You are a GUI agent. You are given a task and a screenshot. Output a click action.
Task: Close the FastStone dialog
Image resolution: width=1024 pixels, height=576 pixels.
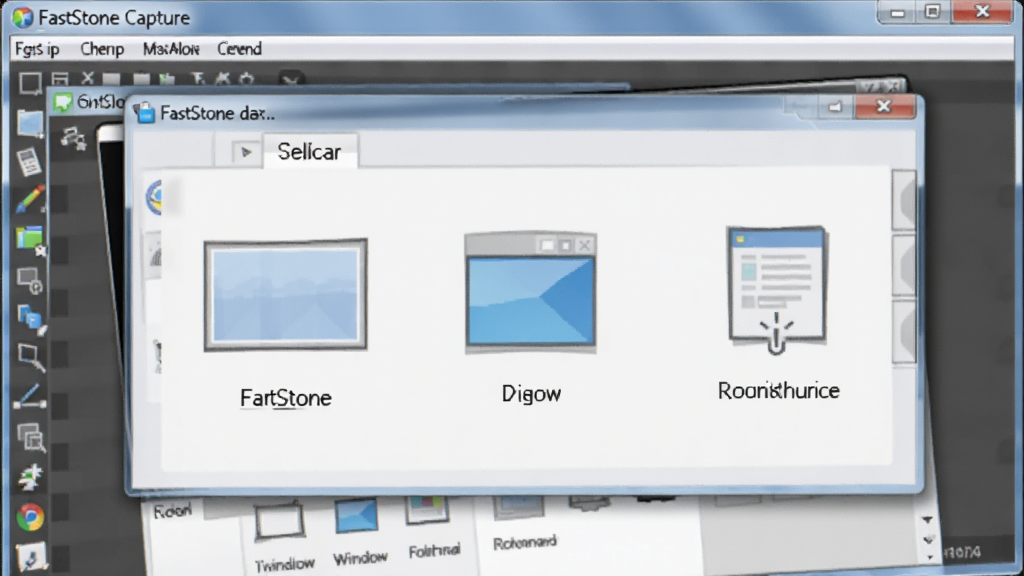pyautogui.click(x=884, y=106)
